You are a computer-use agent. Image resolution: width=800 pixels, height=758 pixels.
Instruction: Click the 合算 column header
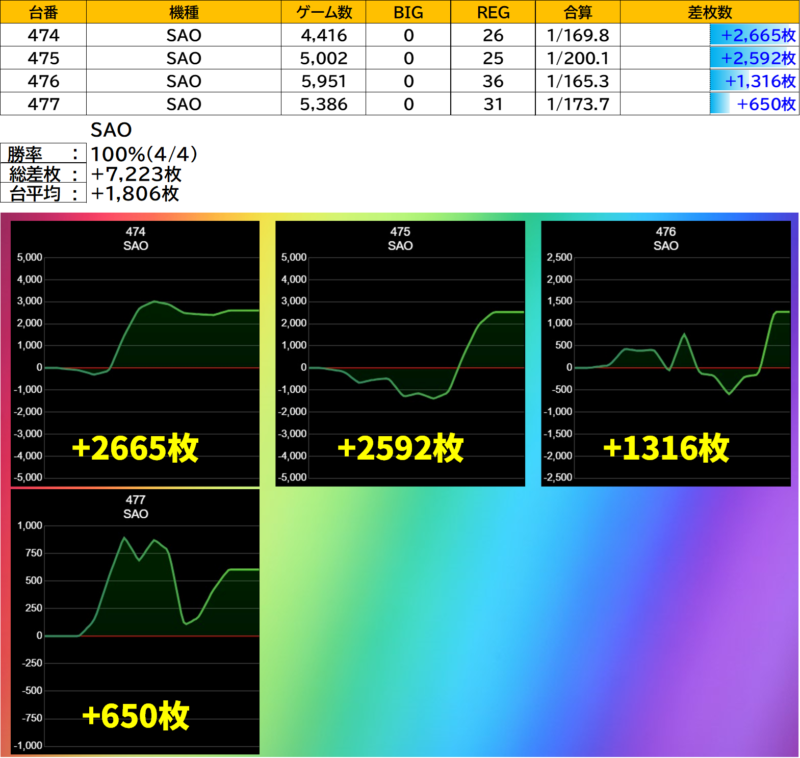pyautogui.click(x=578, y=12)
